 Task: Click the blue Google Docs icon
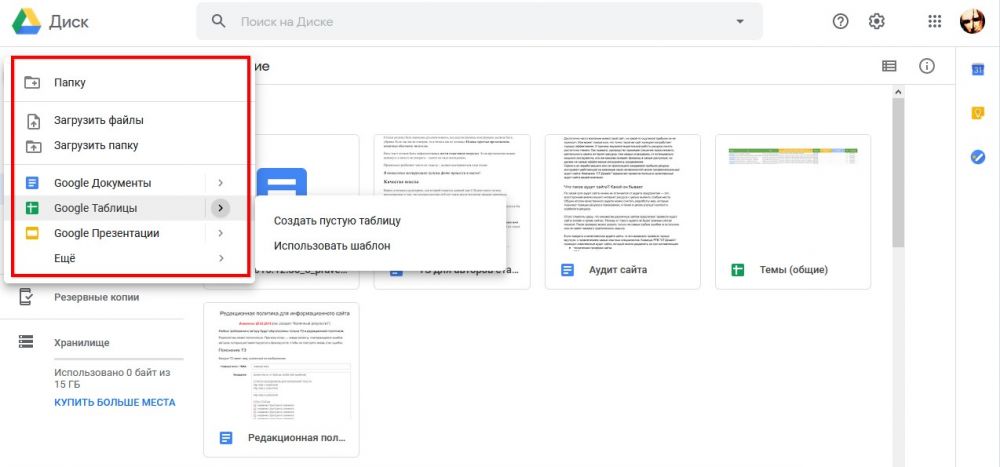tap(33, 183)
